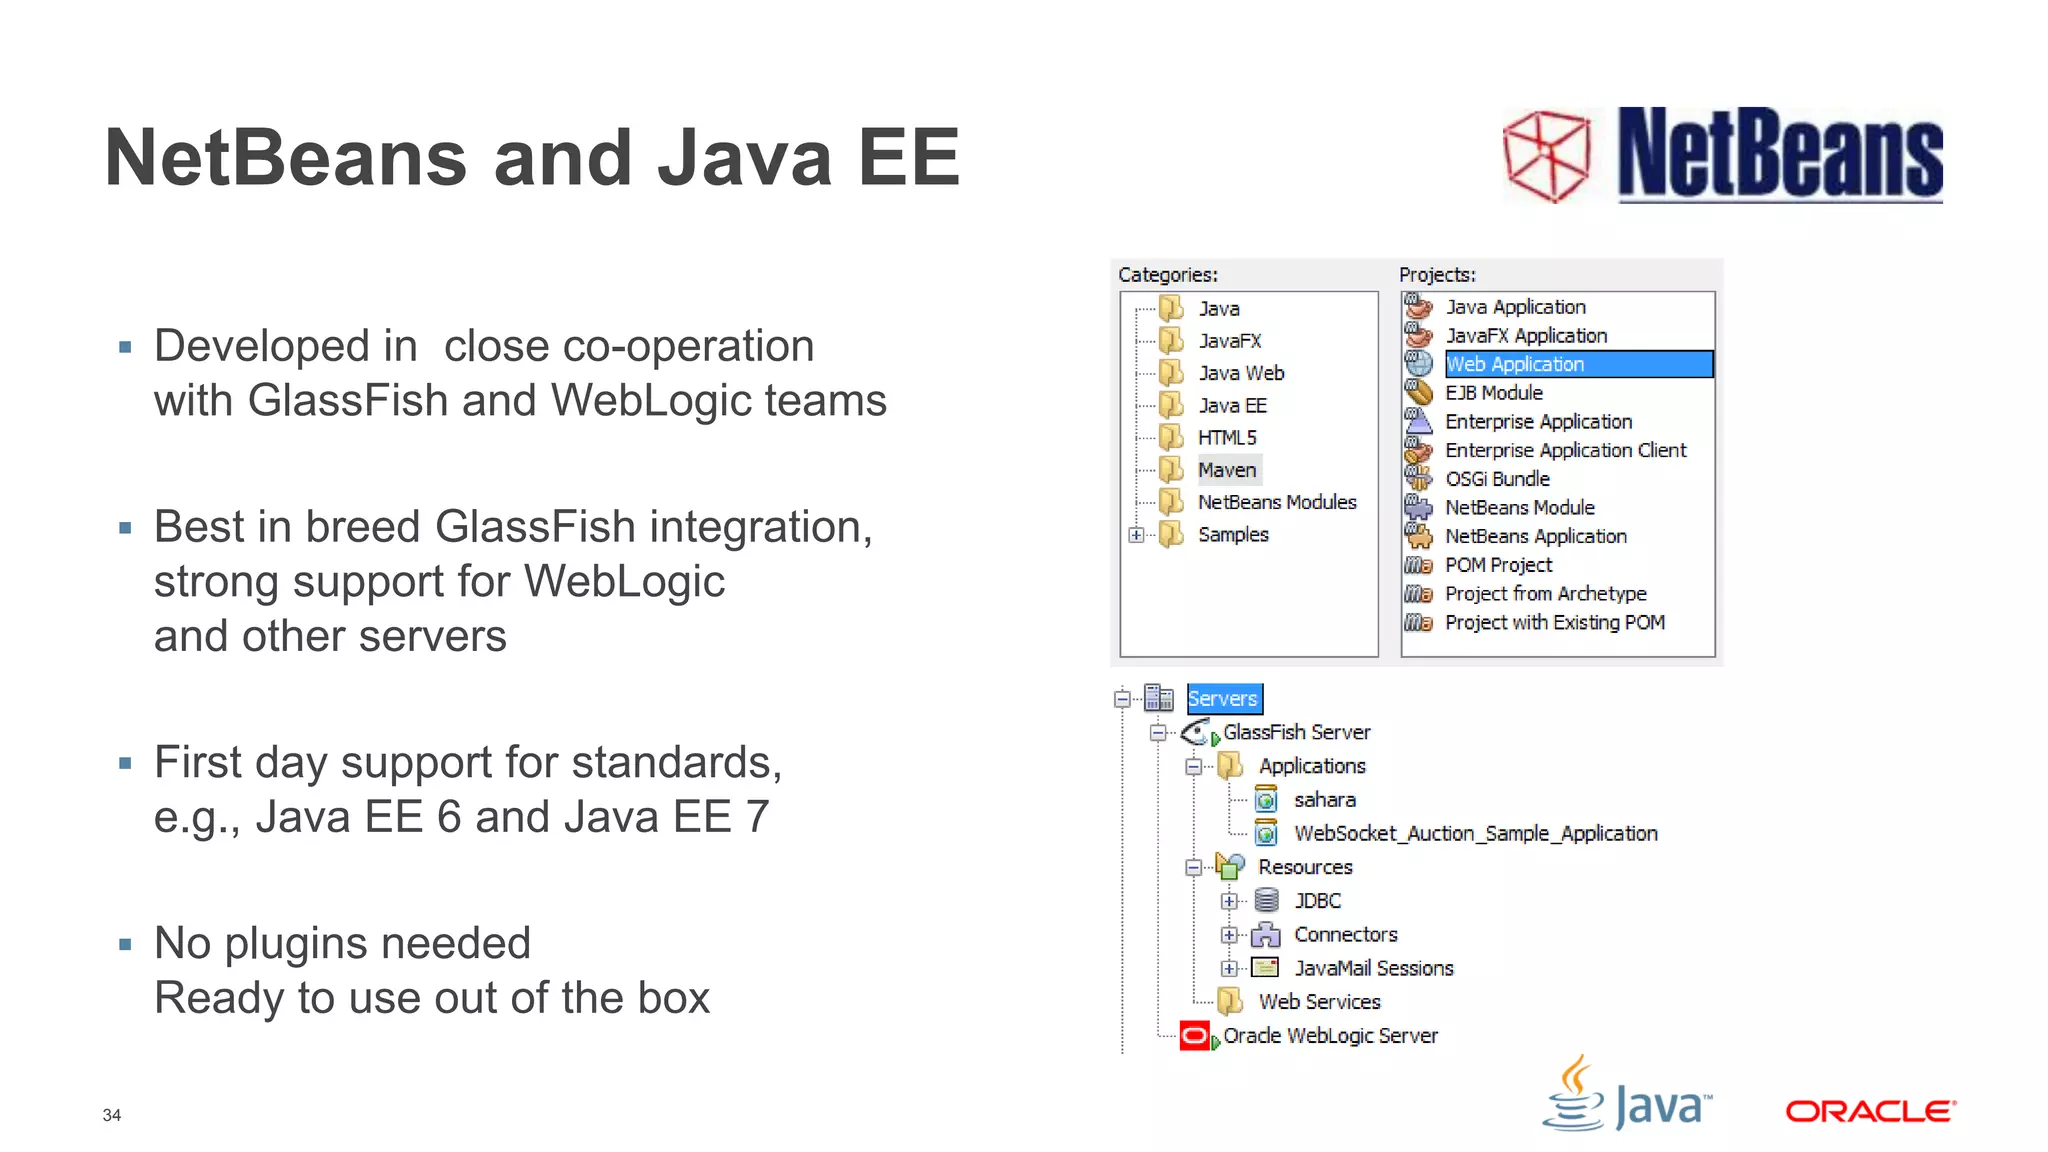Click the Samples folder icon
2048x1152 pixels.
point(1171,534)
